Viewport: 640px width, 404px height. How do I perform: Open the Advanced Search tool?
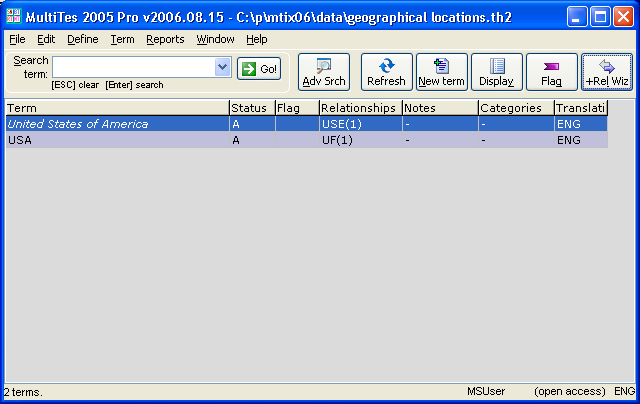click(324, 72)
